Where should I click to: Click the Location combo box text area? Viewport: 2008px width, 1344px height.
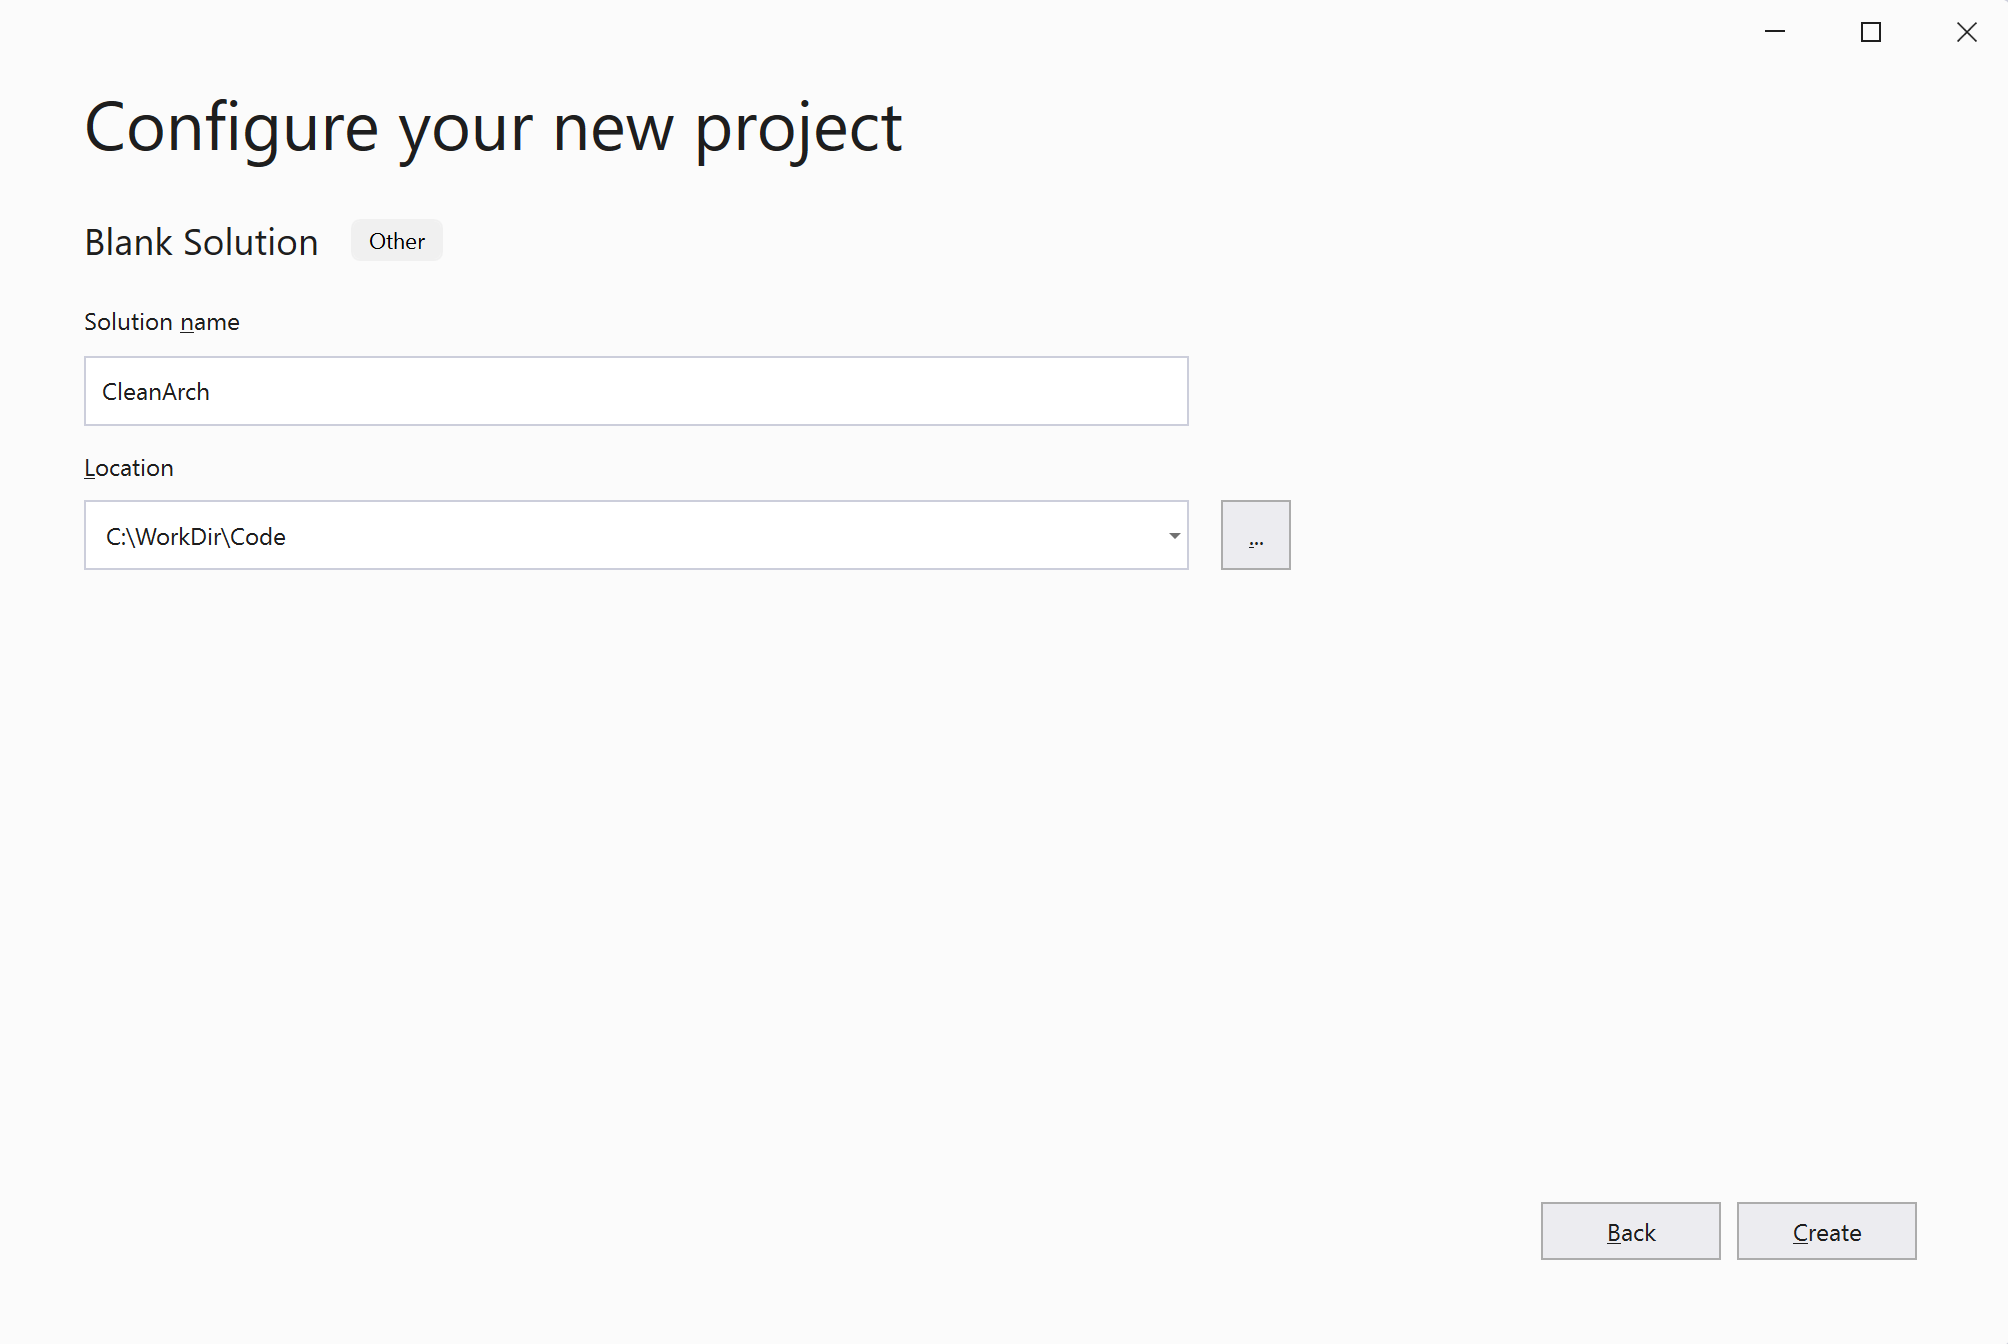[600, 536]
